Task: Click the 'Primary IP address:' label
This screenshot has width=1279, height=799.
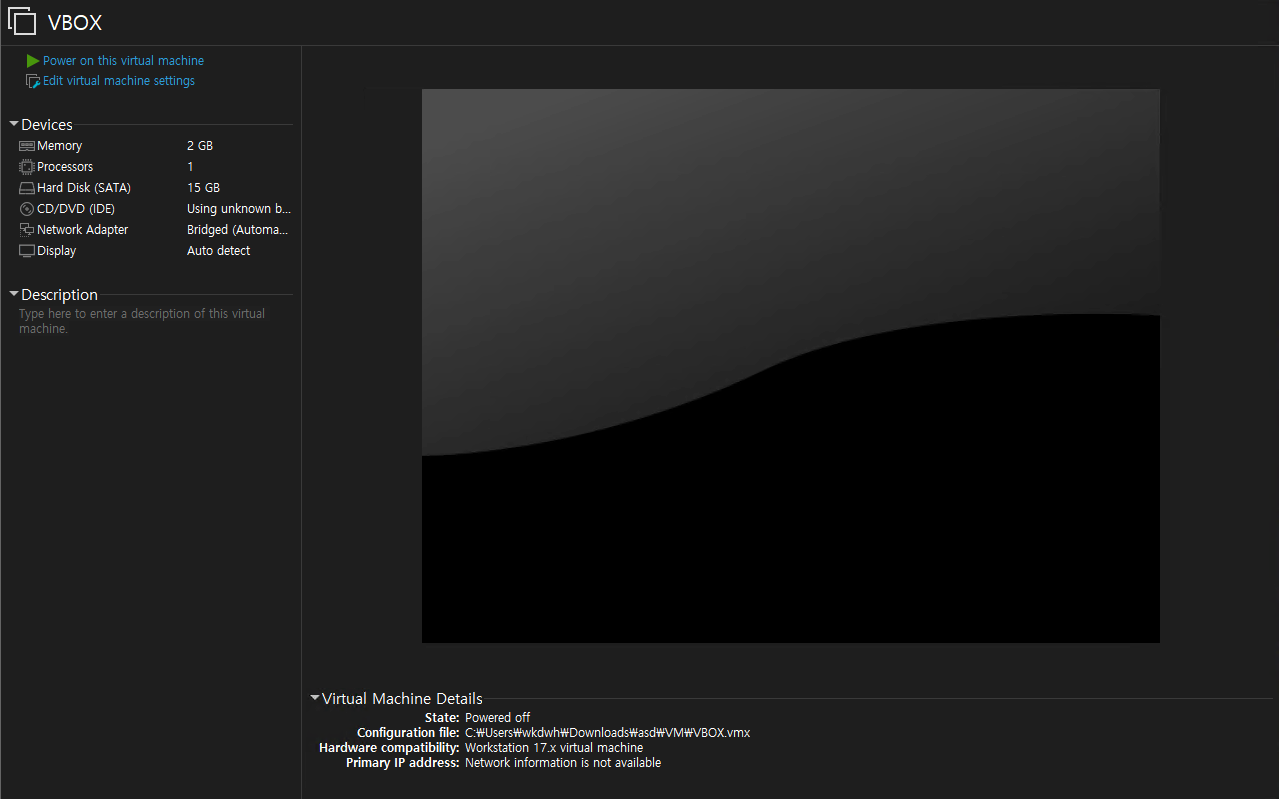Action: point(402,763)
